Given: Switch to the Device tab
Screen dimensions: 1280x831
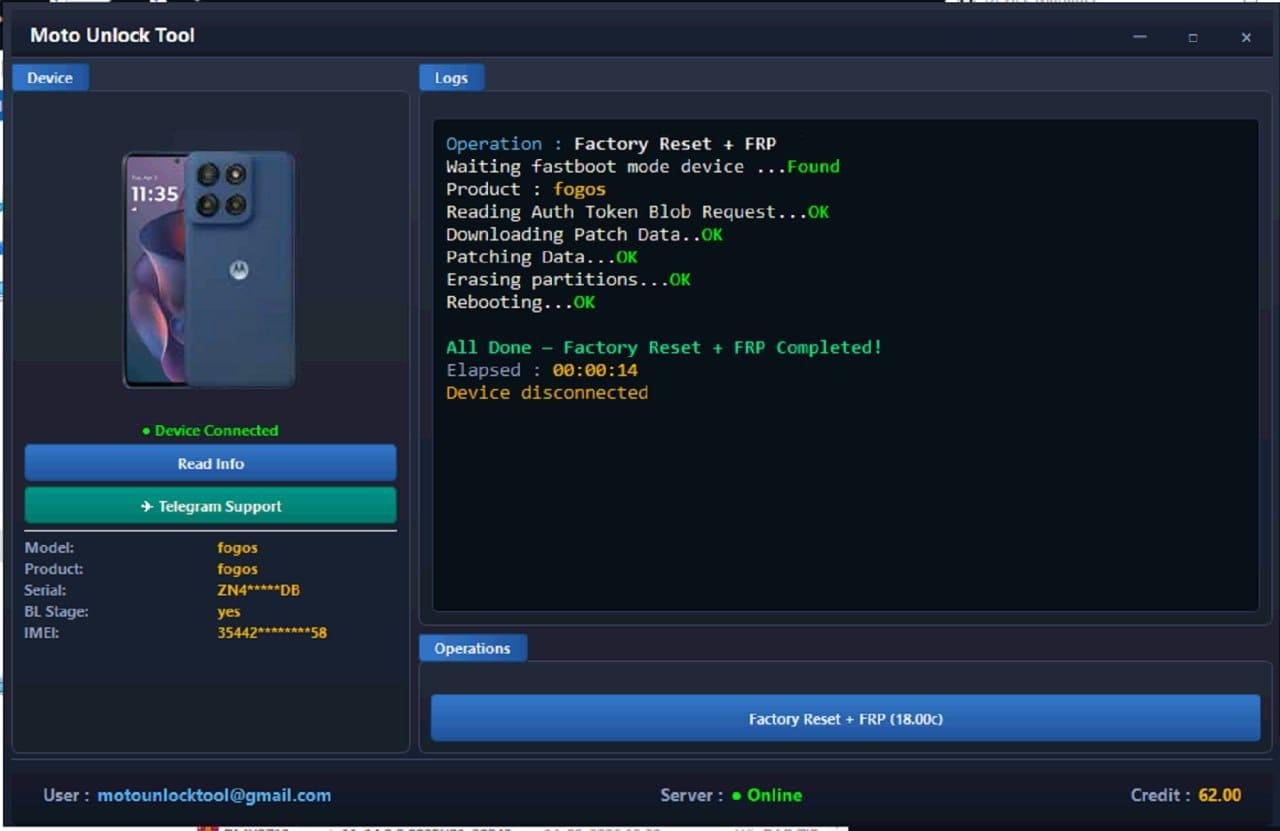Looking at the screenshot, I should (50, 78).
